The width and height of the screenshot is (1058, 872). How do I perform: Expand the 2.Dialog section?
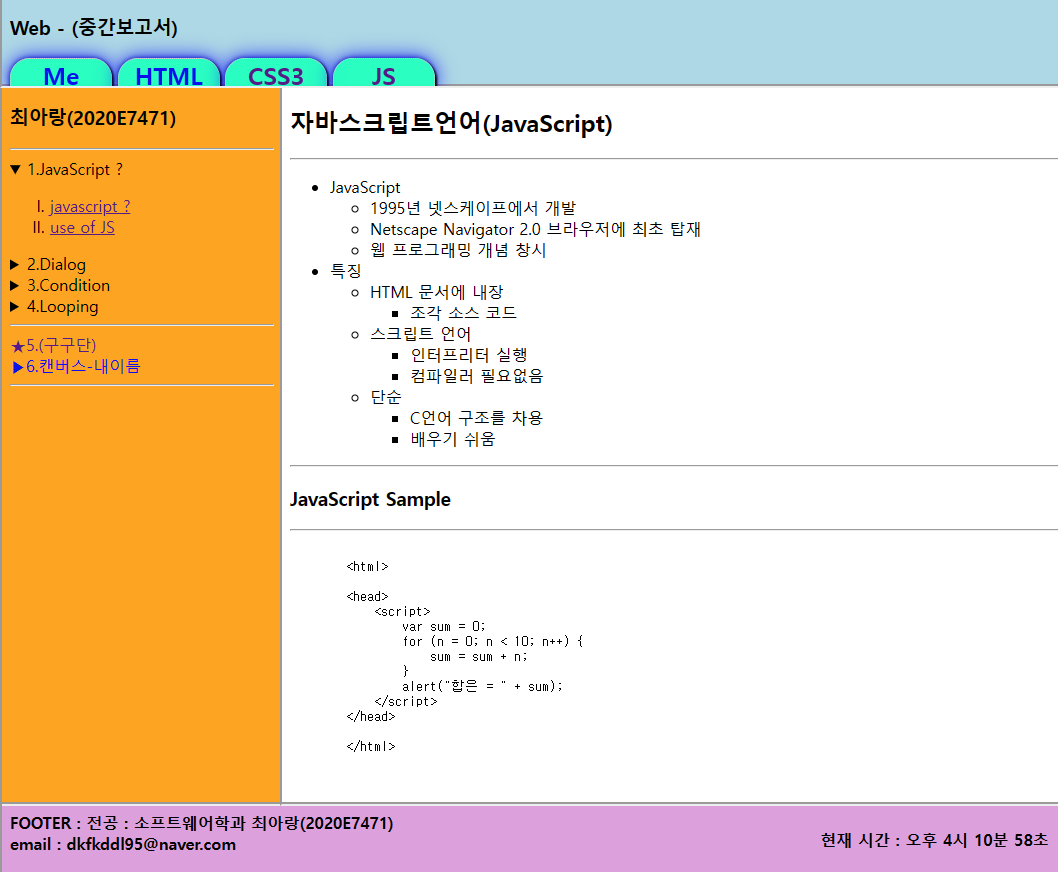click(49, 265)
